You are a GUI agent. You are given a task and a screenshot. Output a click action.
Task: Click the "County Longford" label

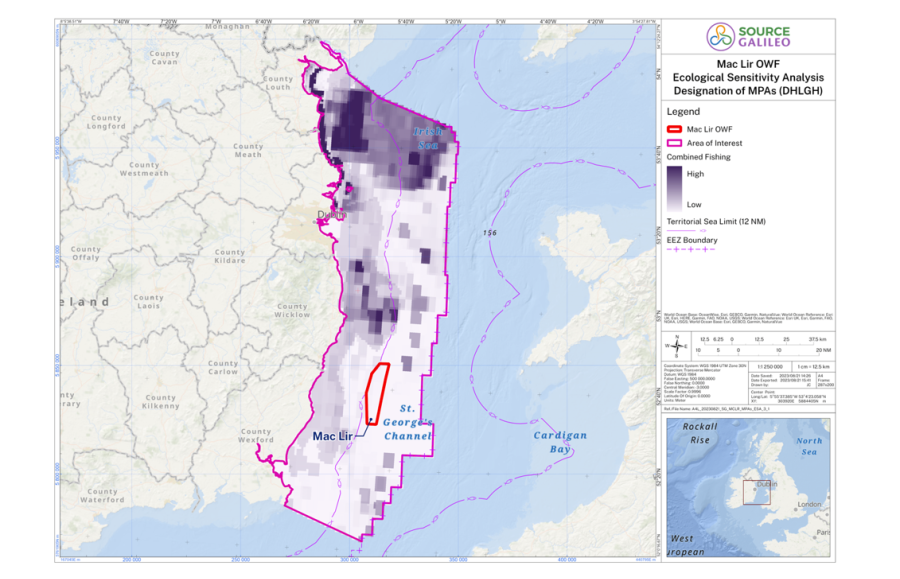[106, 122]
